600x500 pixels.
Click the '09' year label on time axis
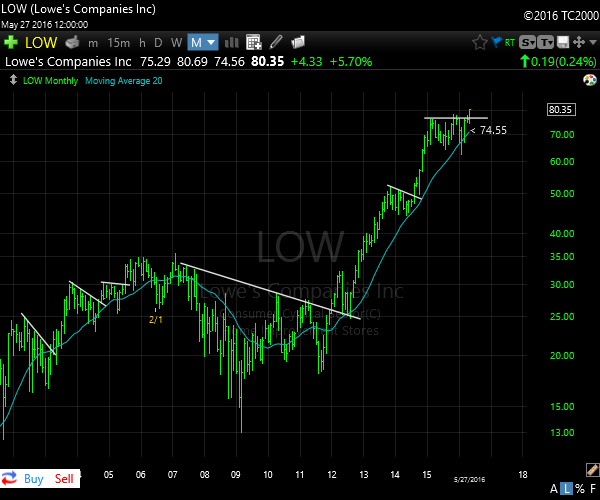[x=236, y=475]
